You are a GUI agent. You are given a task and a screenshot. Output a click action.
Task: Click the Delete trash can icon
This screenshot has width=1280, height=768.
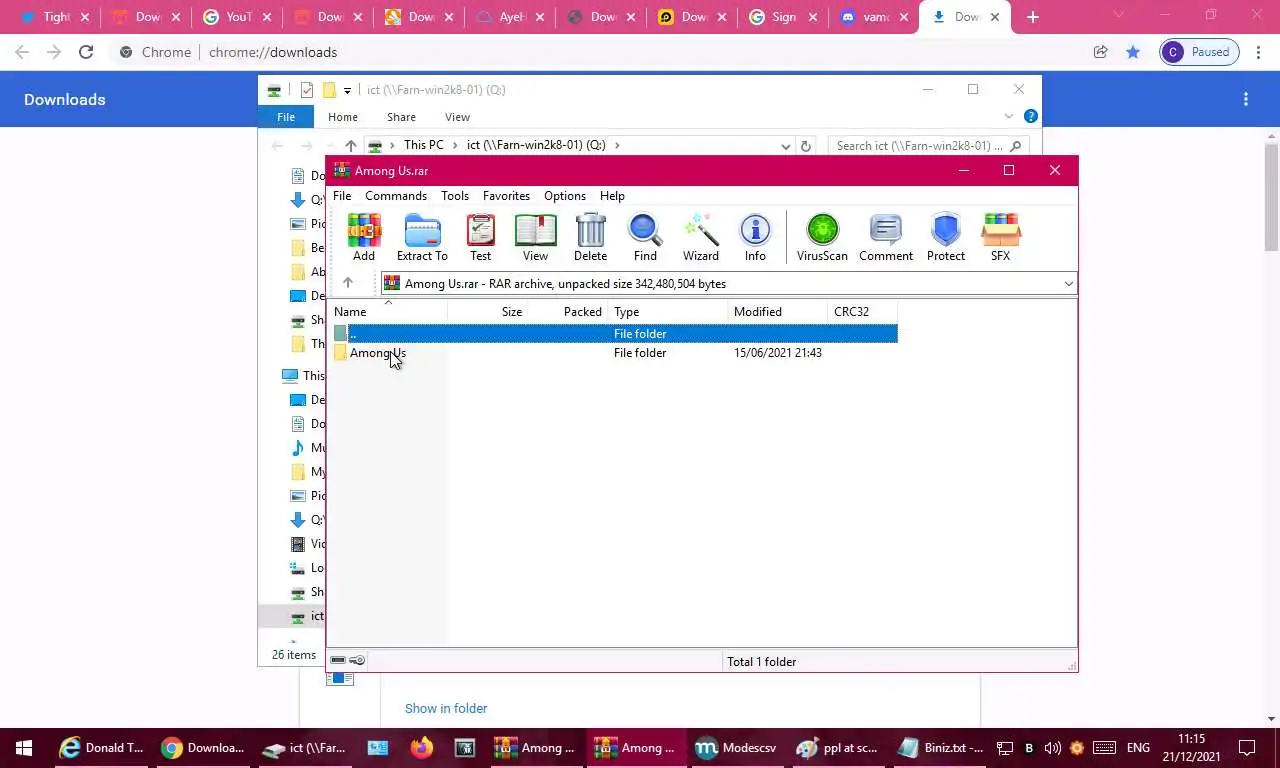590,237
